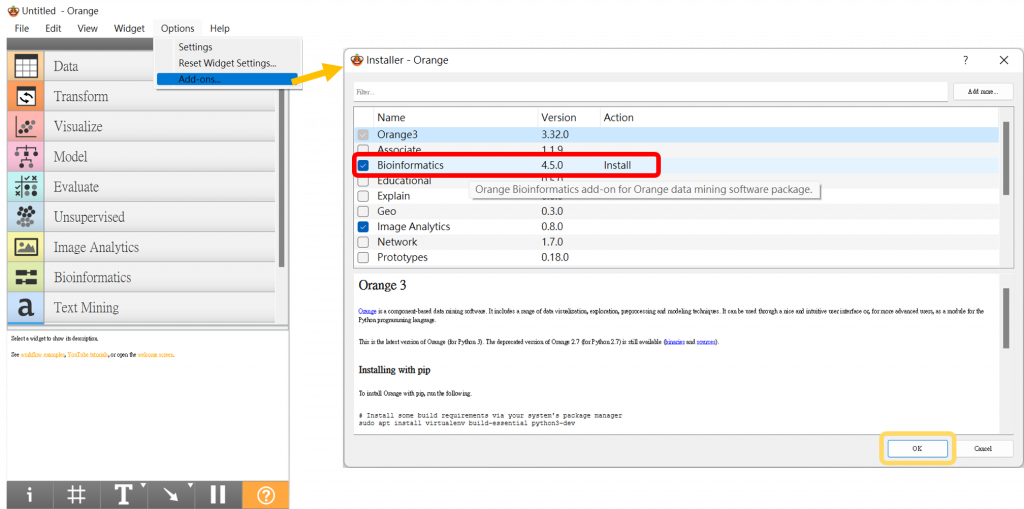Image resolution: width=1024 pixels, height=509 pixels.
Task: Open the File menu
Action: 22,28
